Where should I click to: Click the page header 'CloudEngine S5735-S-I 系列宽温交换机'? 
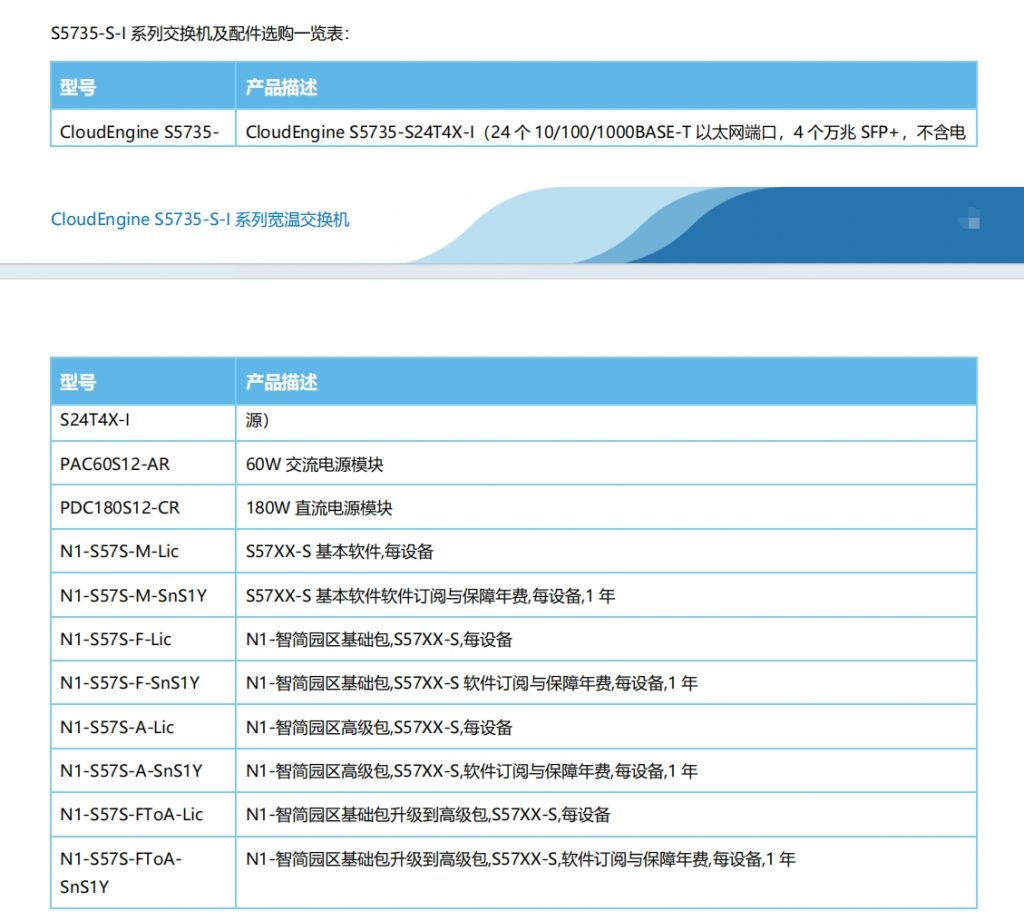pos(200,219)
